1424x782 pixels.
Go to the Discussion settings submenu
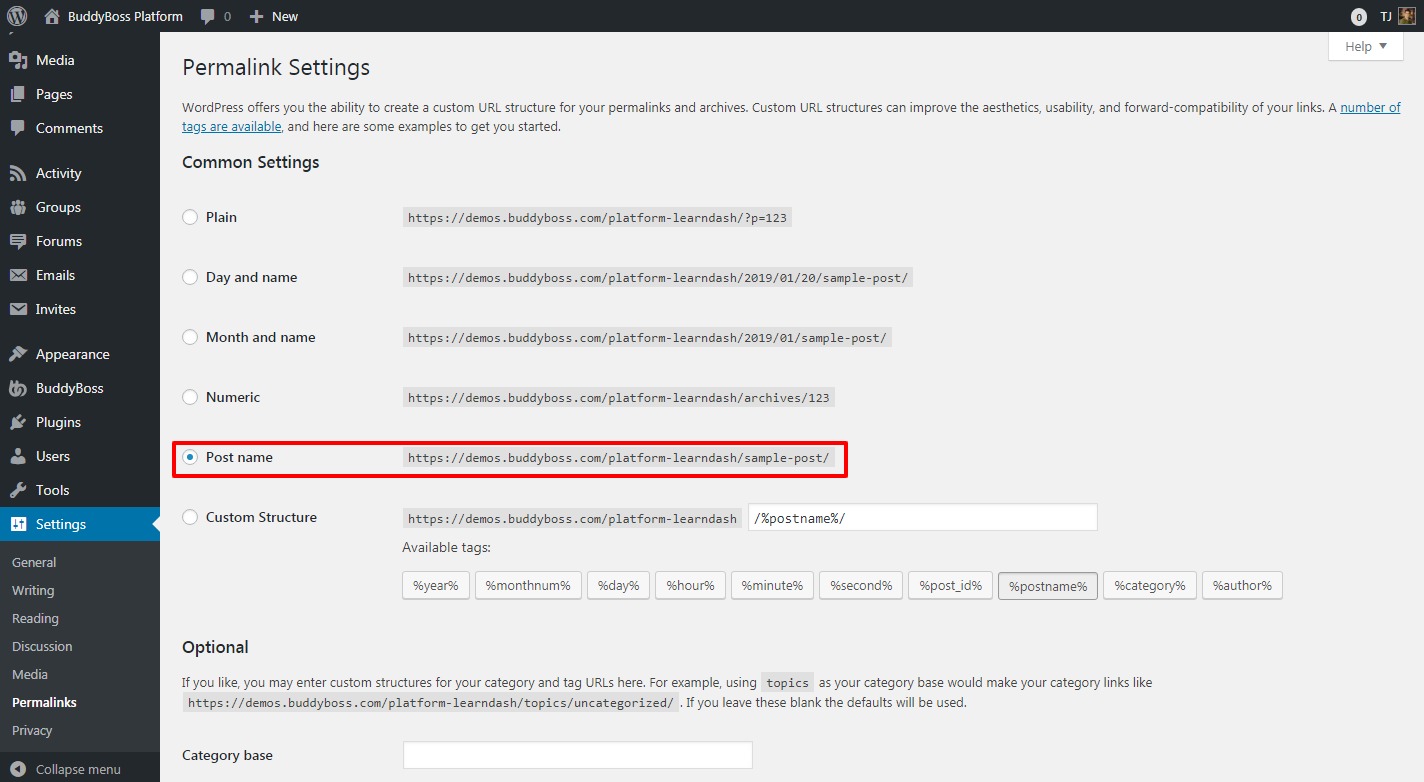pyautogui.click(x=42, y=646)
